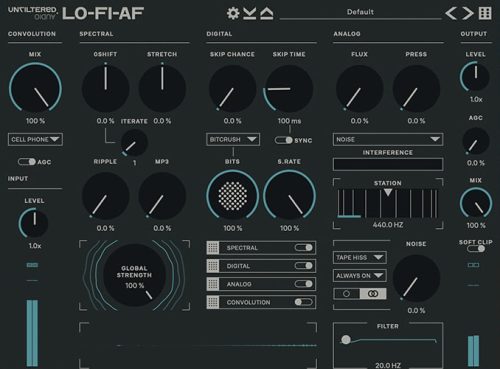
Task: Click the Interference display bar
Action: (388, 164)
